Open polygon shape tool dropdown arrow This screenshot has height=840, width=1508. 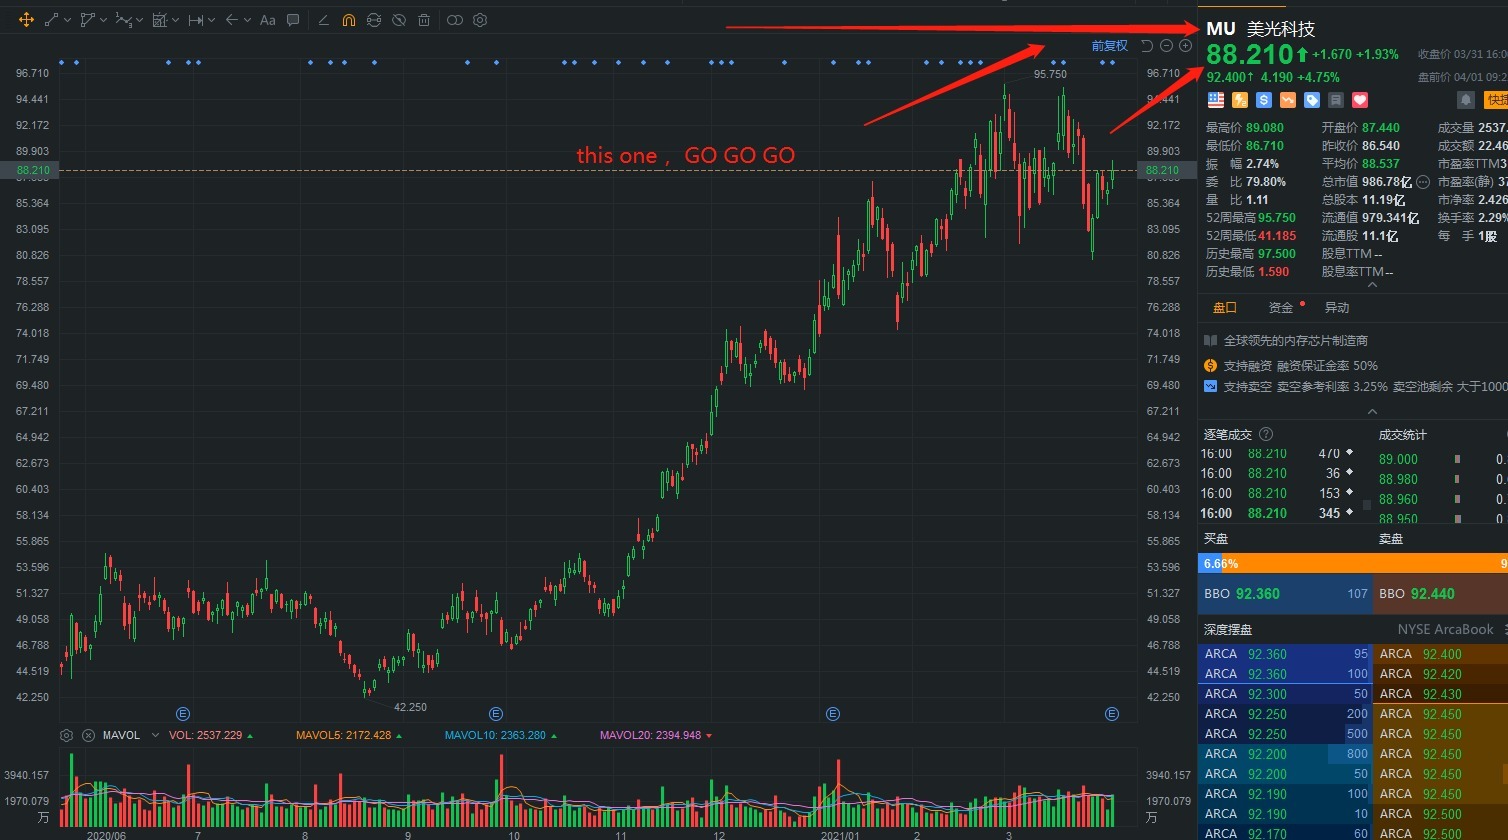pos(103,21)
